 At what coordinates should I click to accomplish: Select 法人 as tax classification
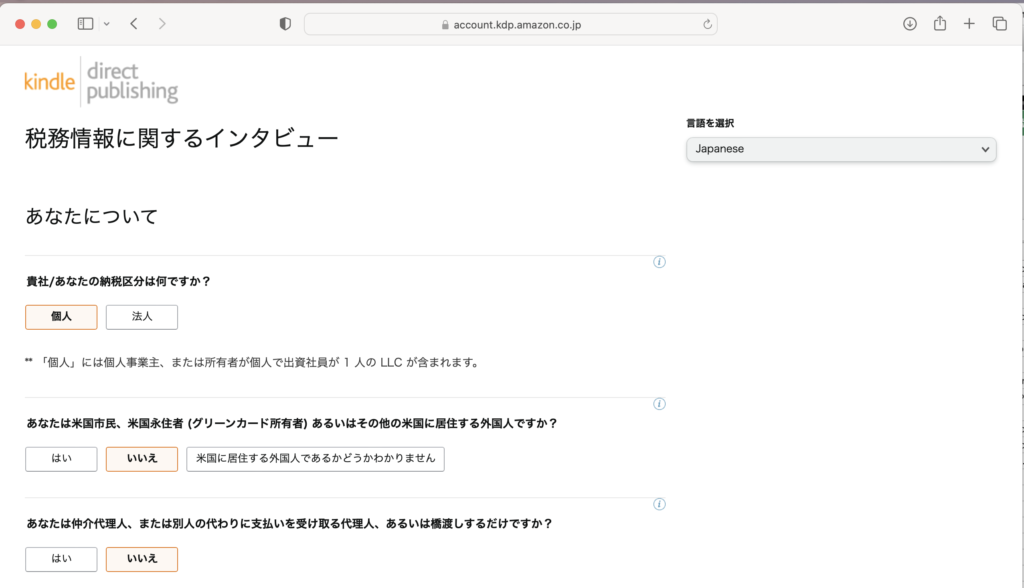pos(142,317)
